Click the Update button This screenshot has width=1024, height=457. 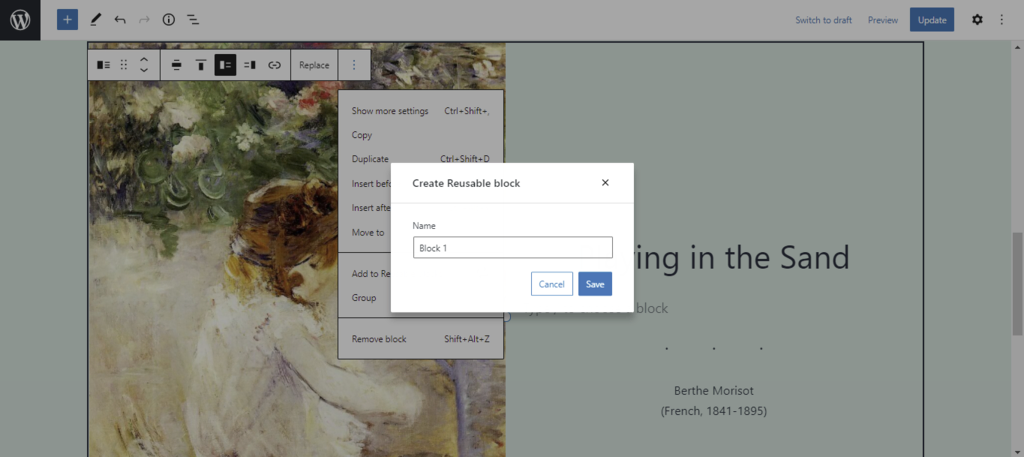coord(932,20)
